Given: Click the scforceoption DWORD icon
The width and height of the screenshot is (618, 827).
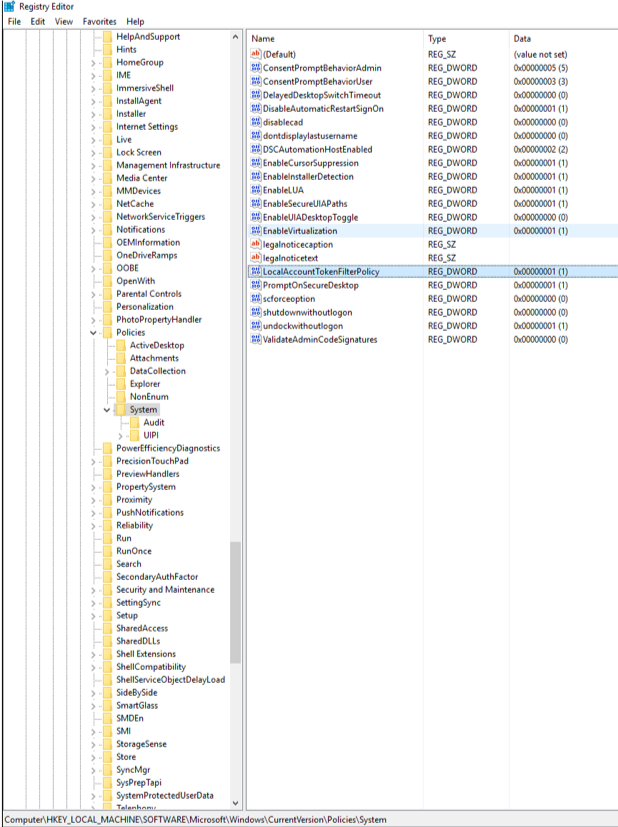Looking at the screenshot, I should click(x=256, y=299).
